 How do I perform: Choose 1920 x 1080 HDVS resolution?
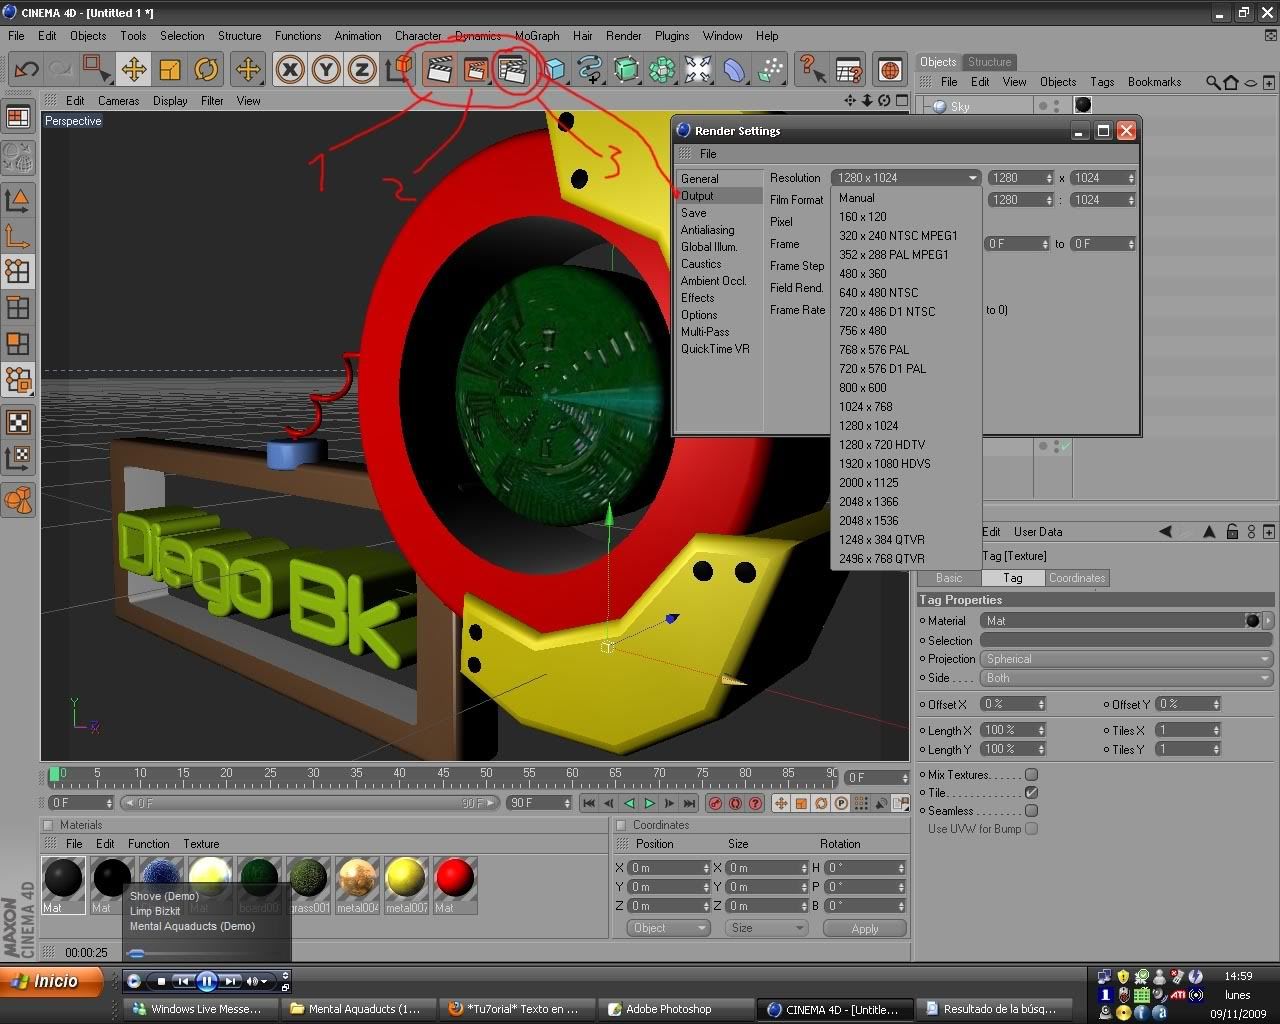click(x=885, y=463)
